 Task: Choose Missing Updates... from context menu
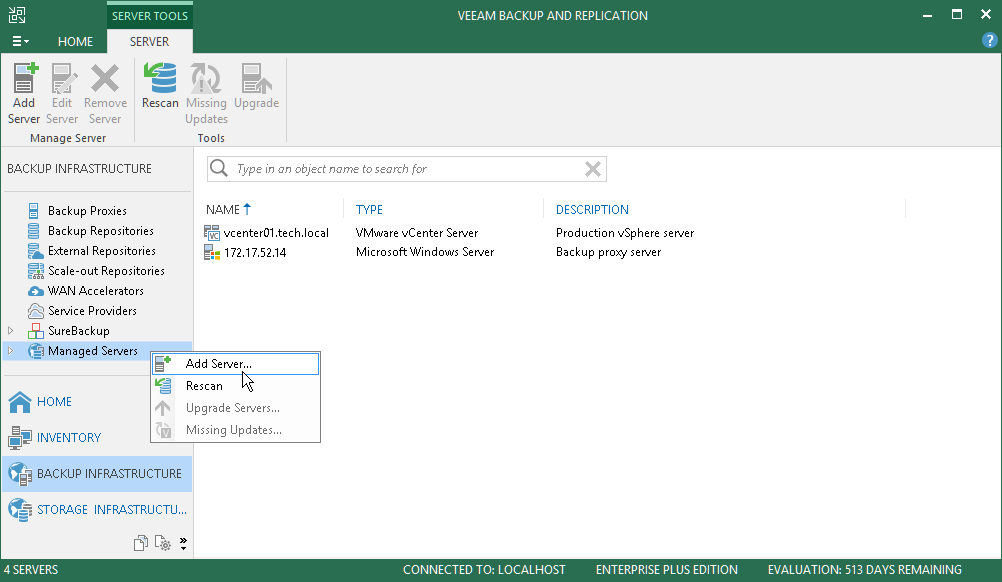coord(235,430)
